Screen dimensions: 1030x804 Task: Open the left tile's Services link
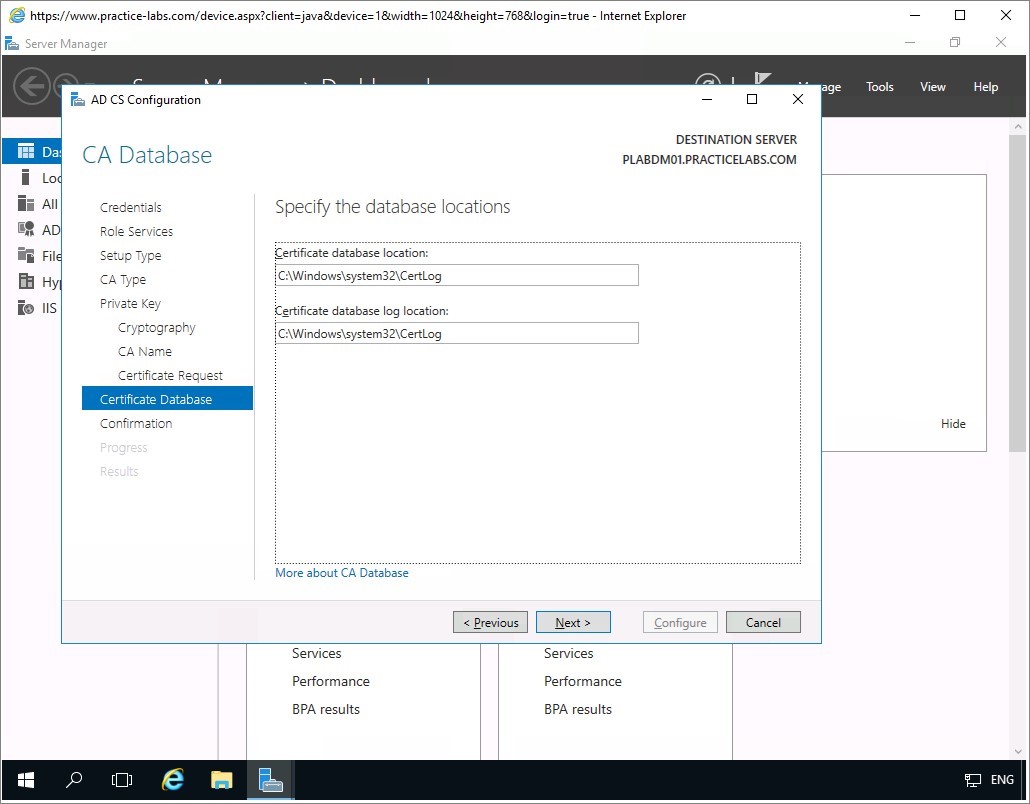point(317,654)
